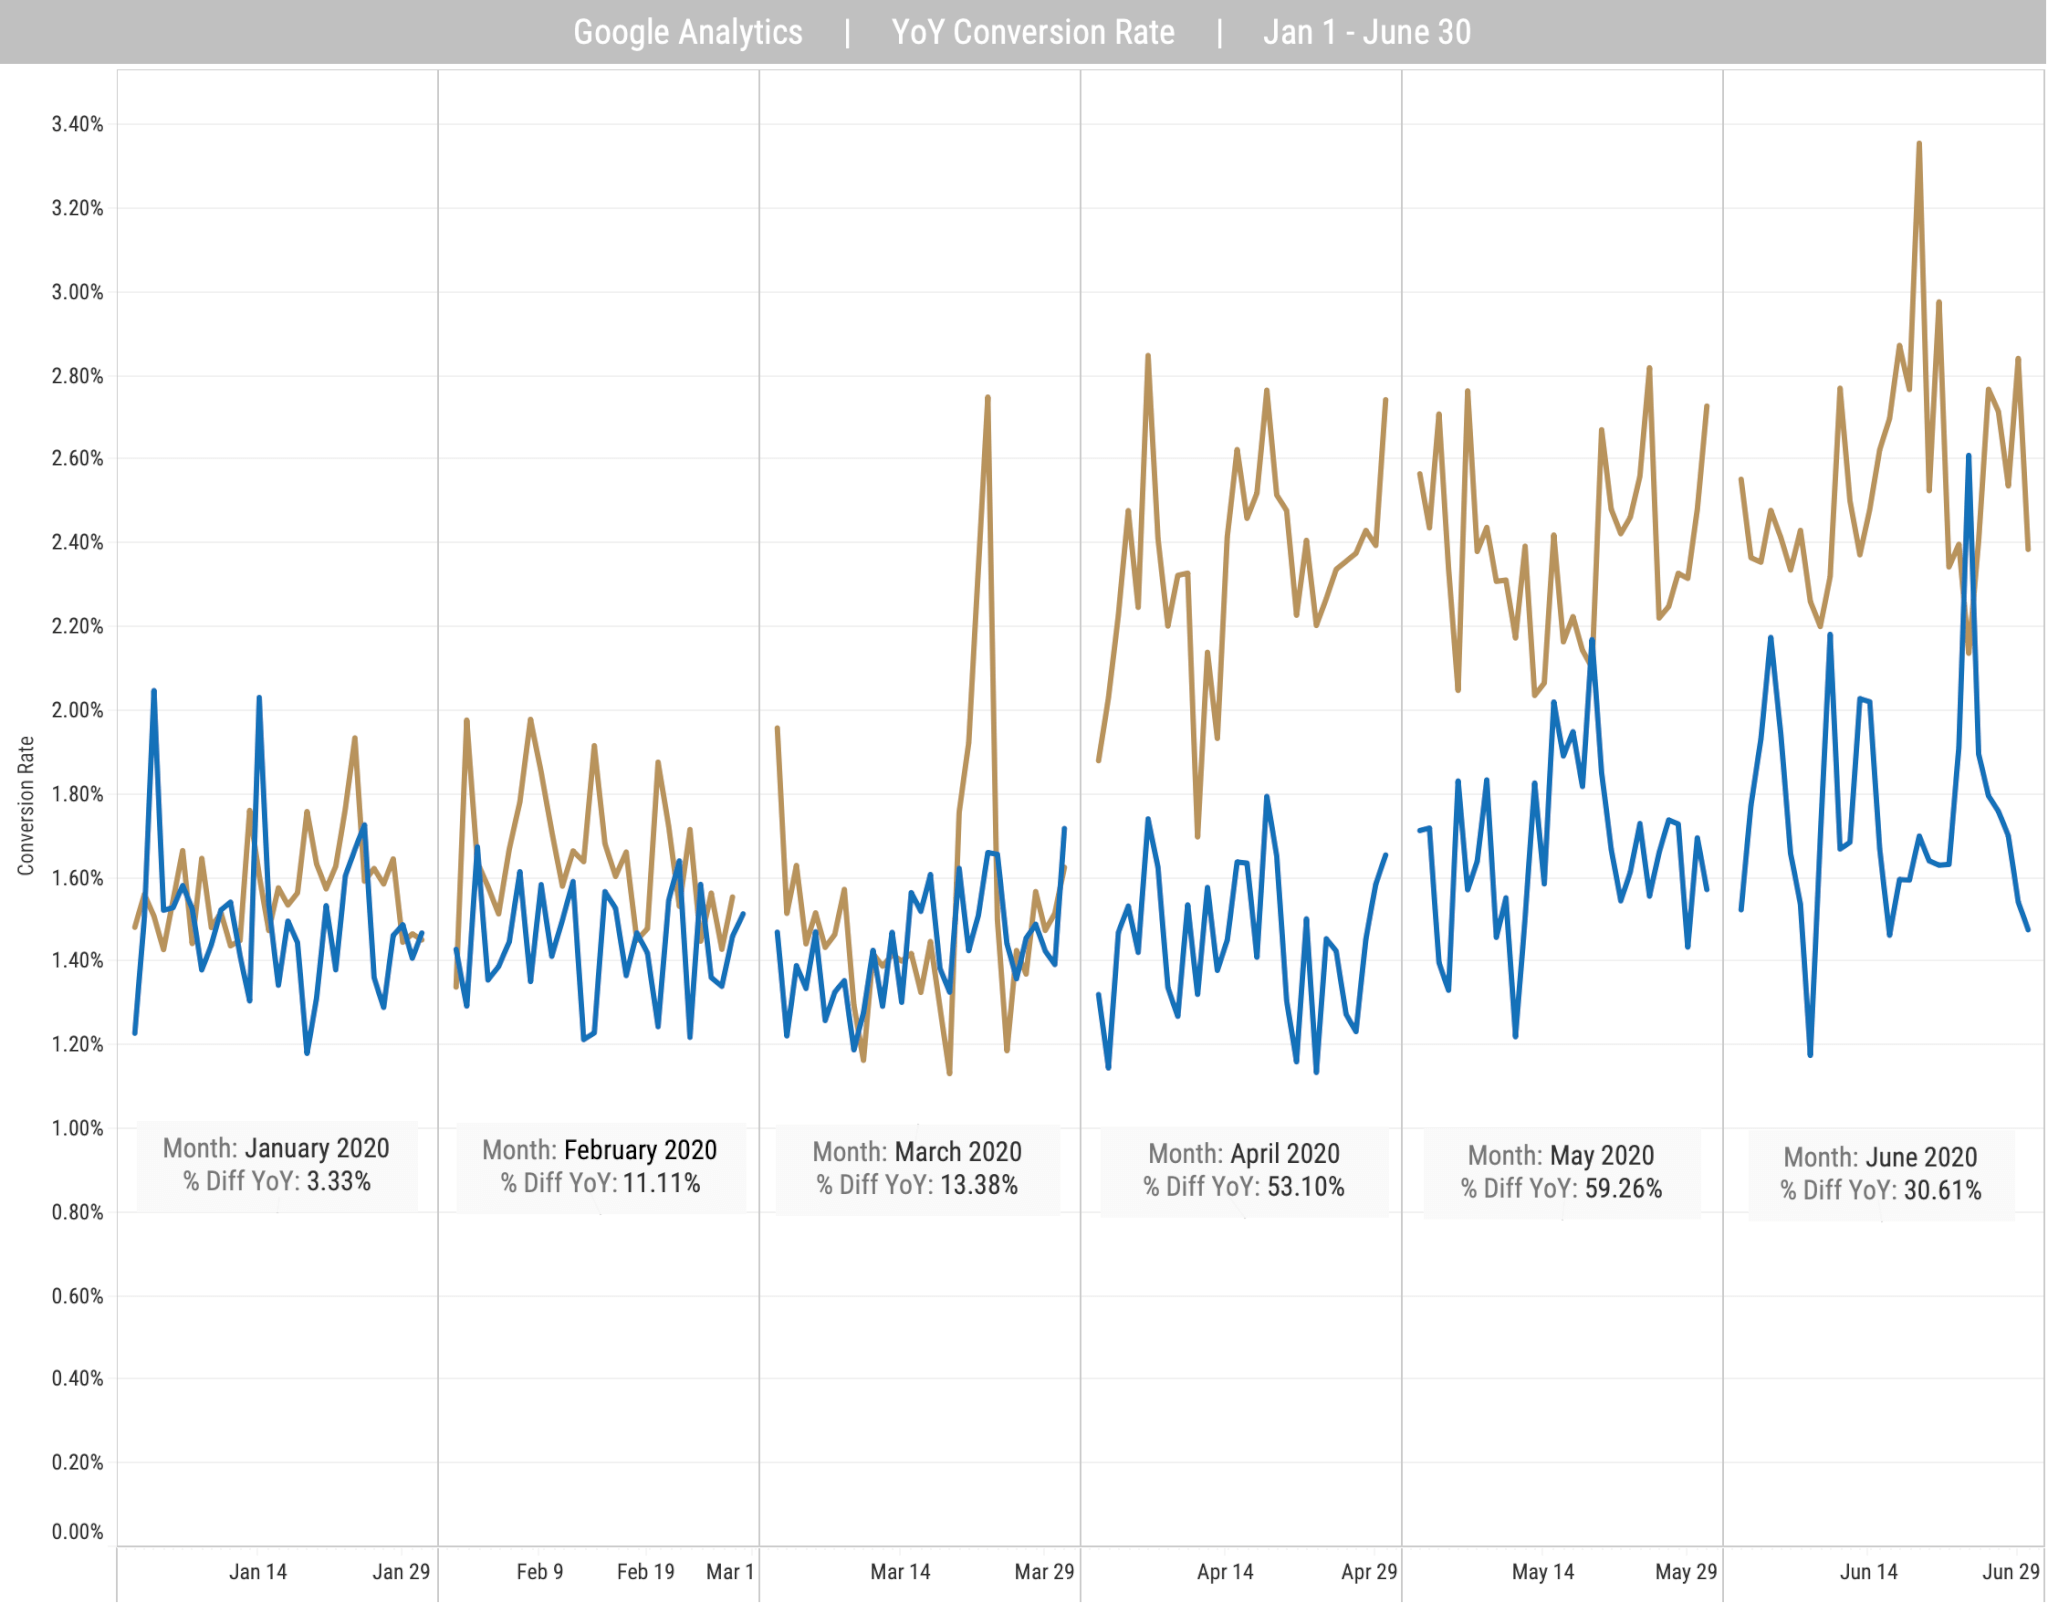Click the 'YoY Conversion Rate' header text
2048x1603 pixels.
(1032, 32)
